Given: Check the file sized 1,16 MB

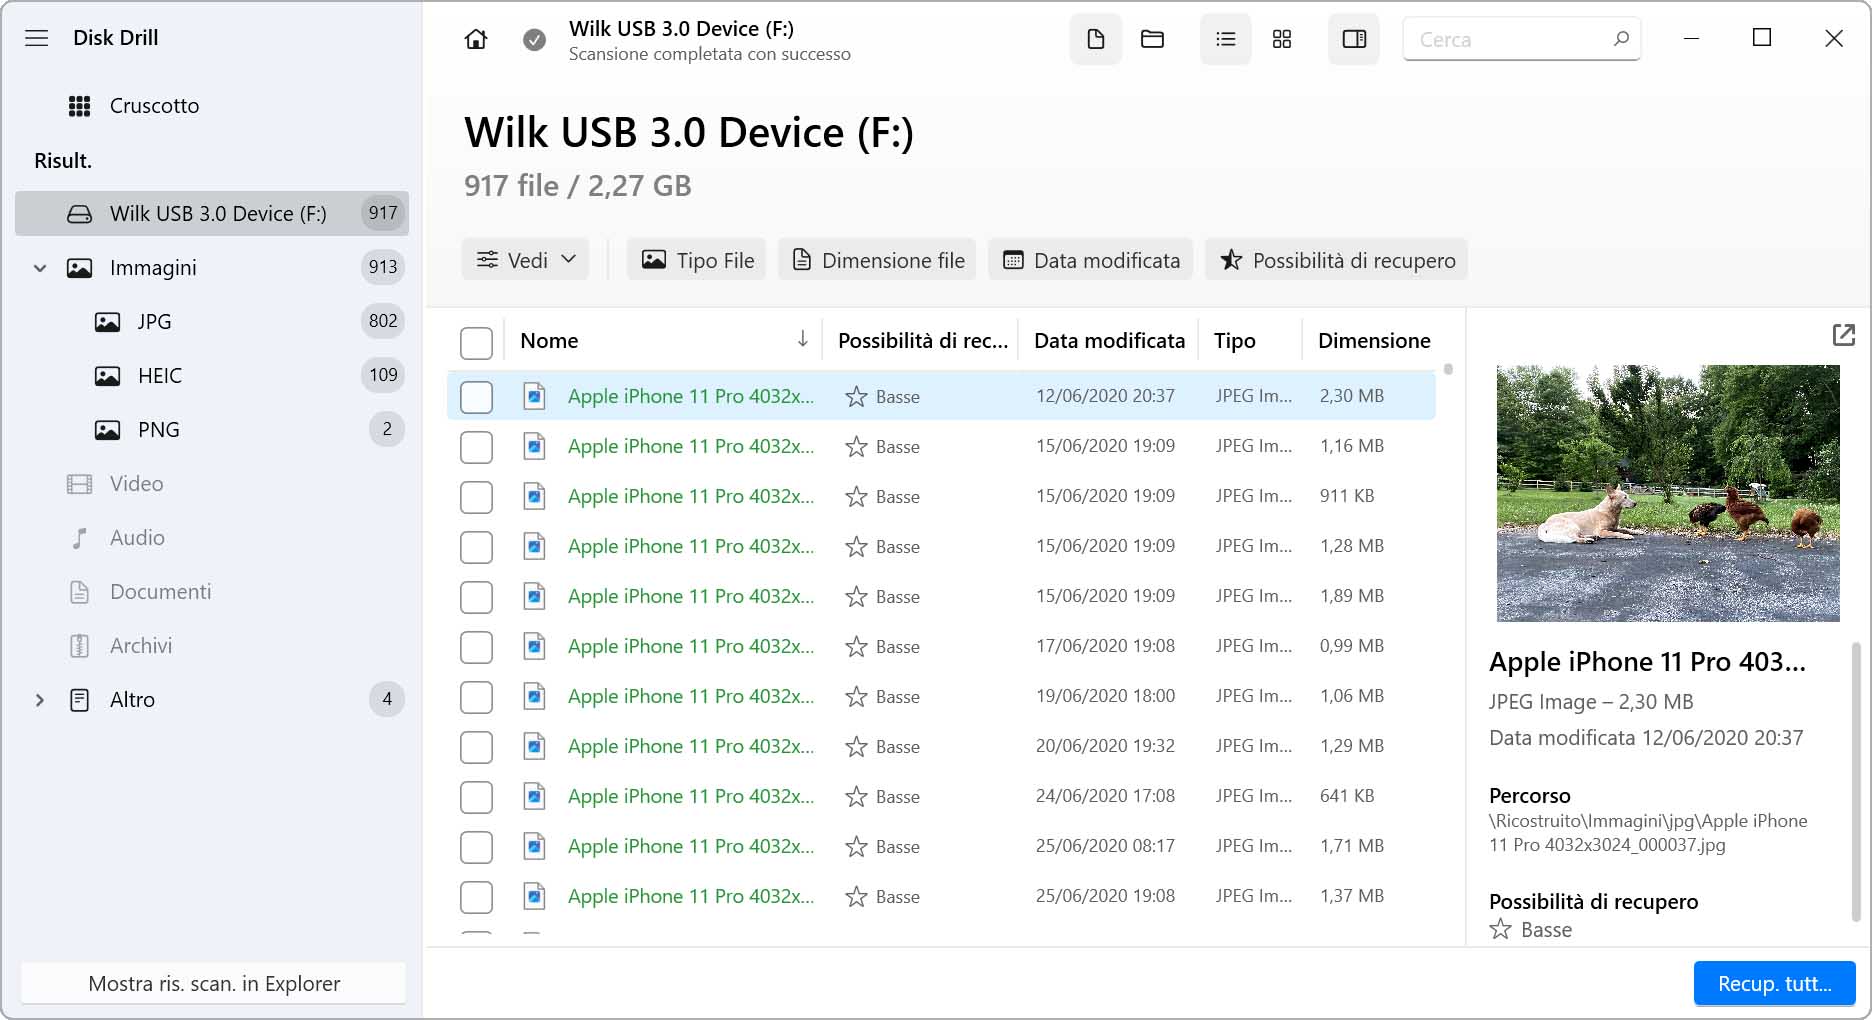Looking at the screenshot, I should (x=476, y=447).
